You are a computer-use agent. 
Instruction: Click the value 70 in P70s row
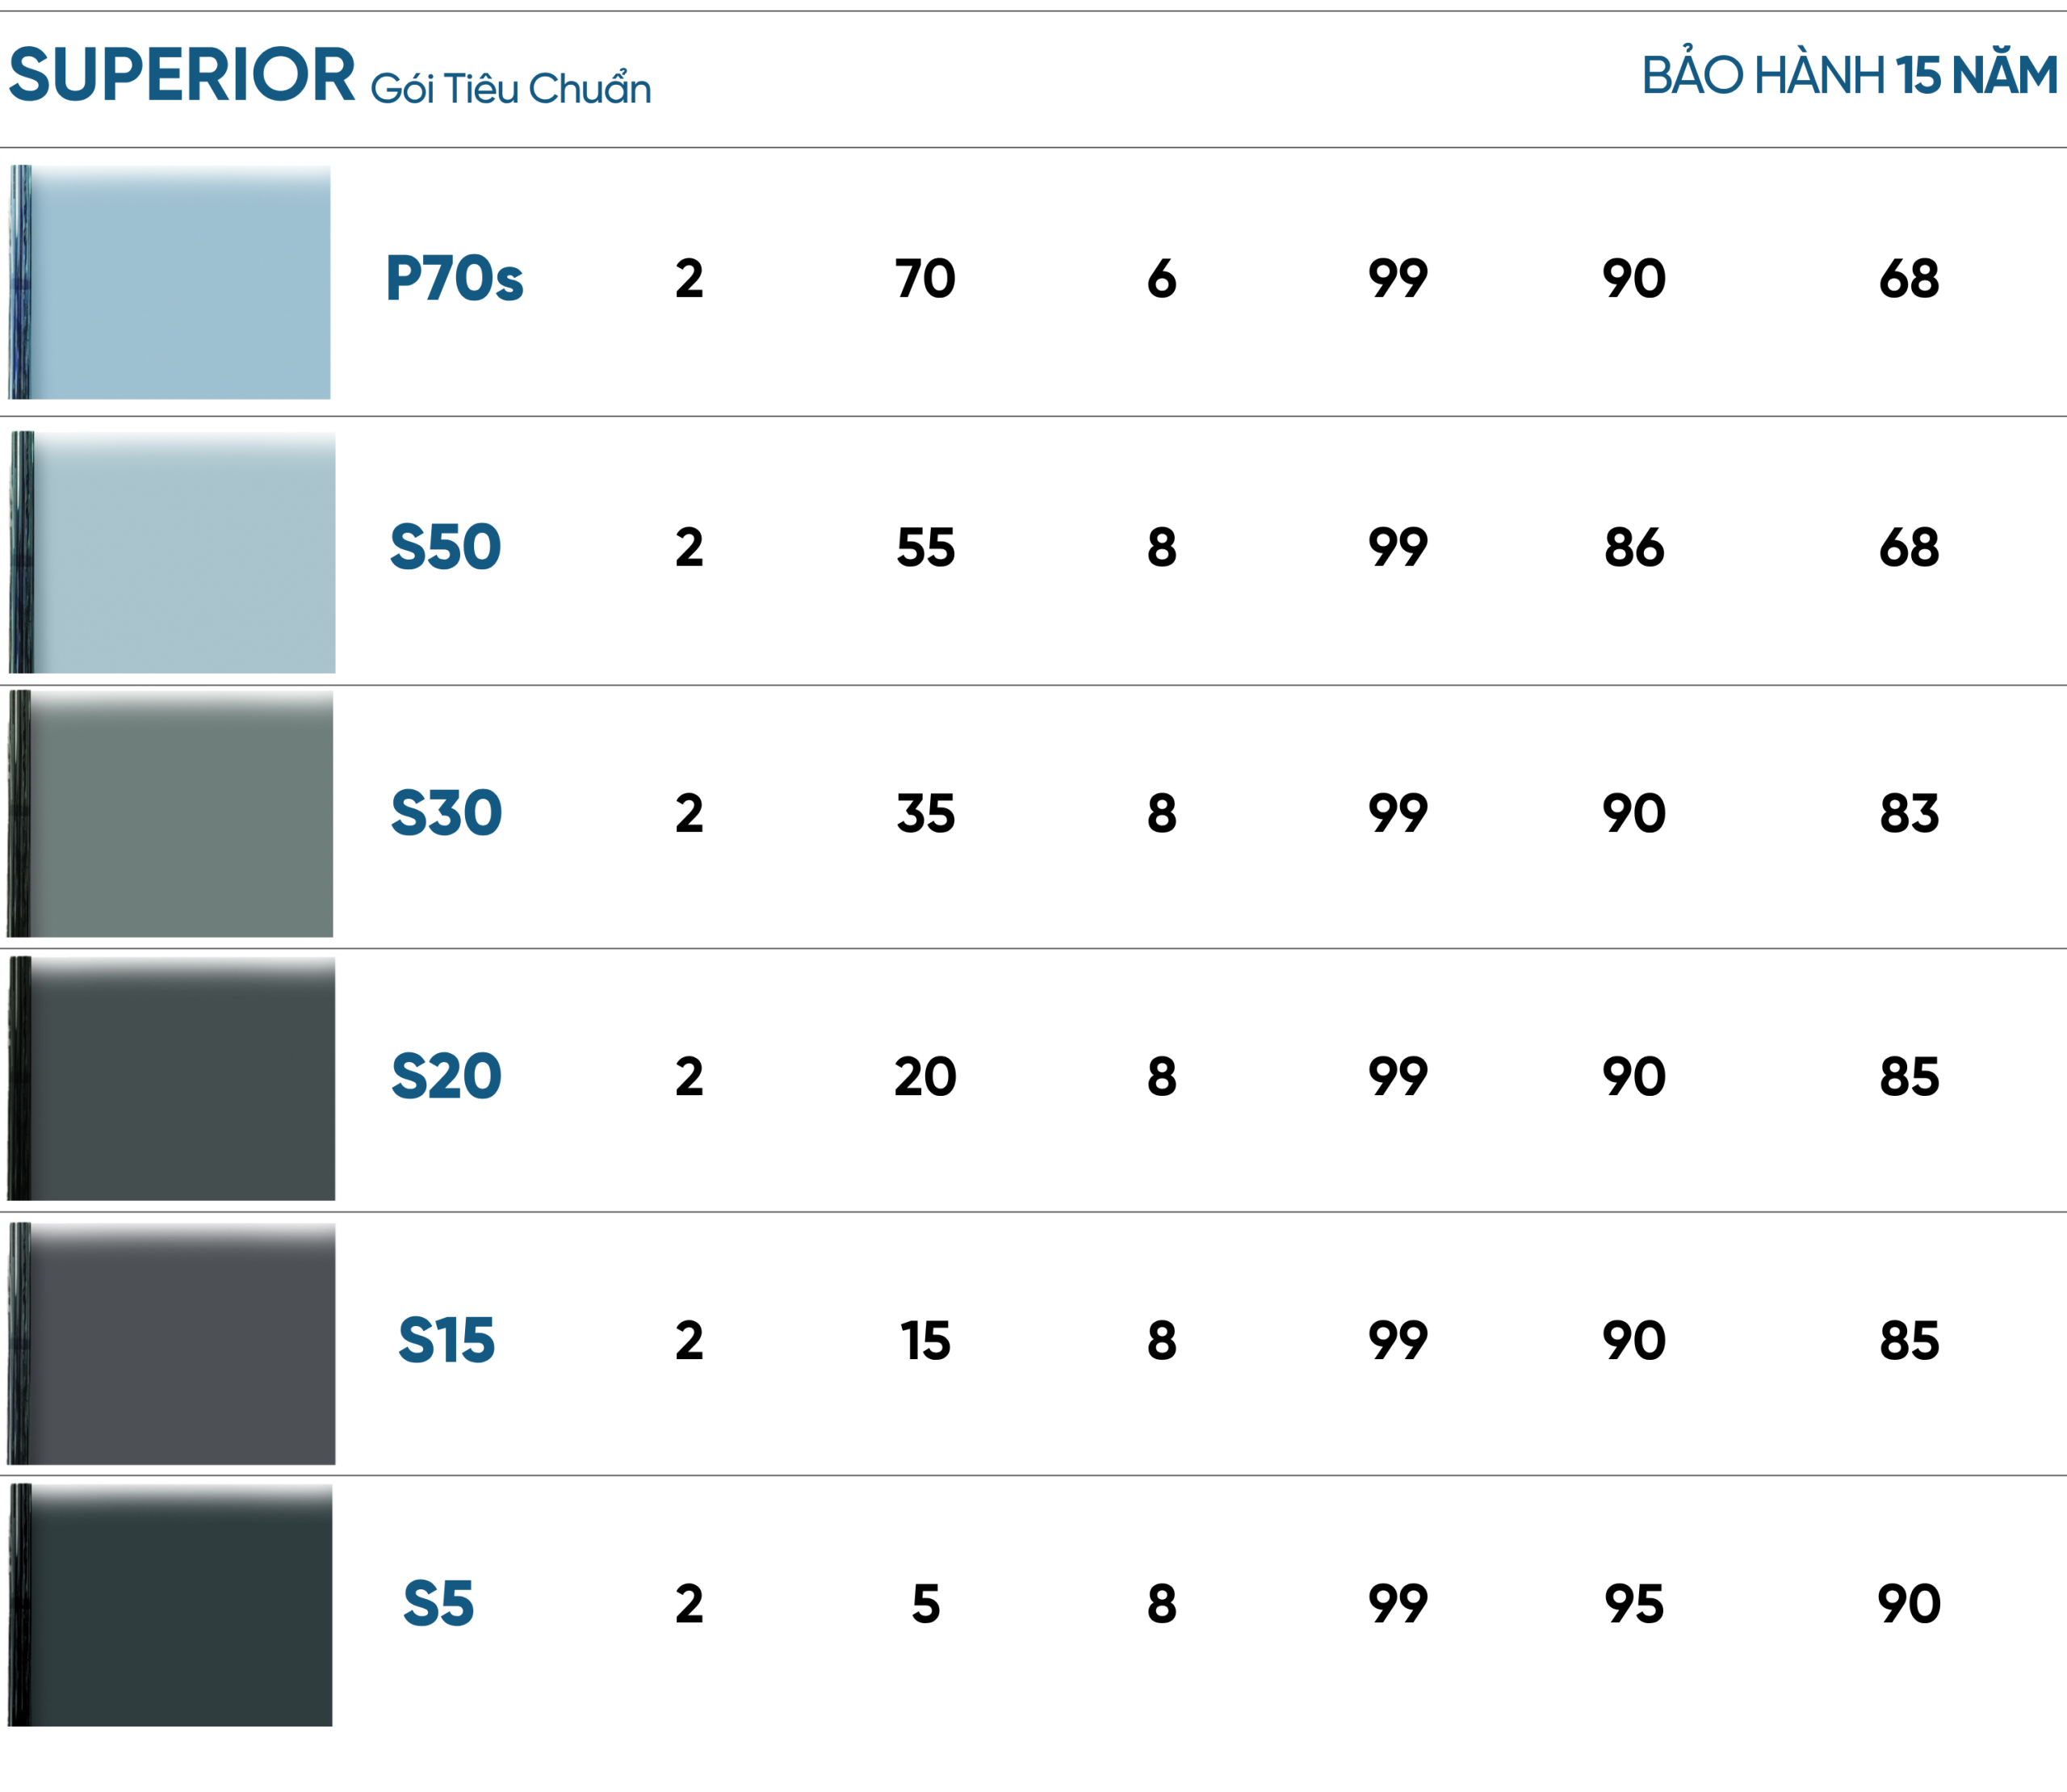point(925,278)
